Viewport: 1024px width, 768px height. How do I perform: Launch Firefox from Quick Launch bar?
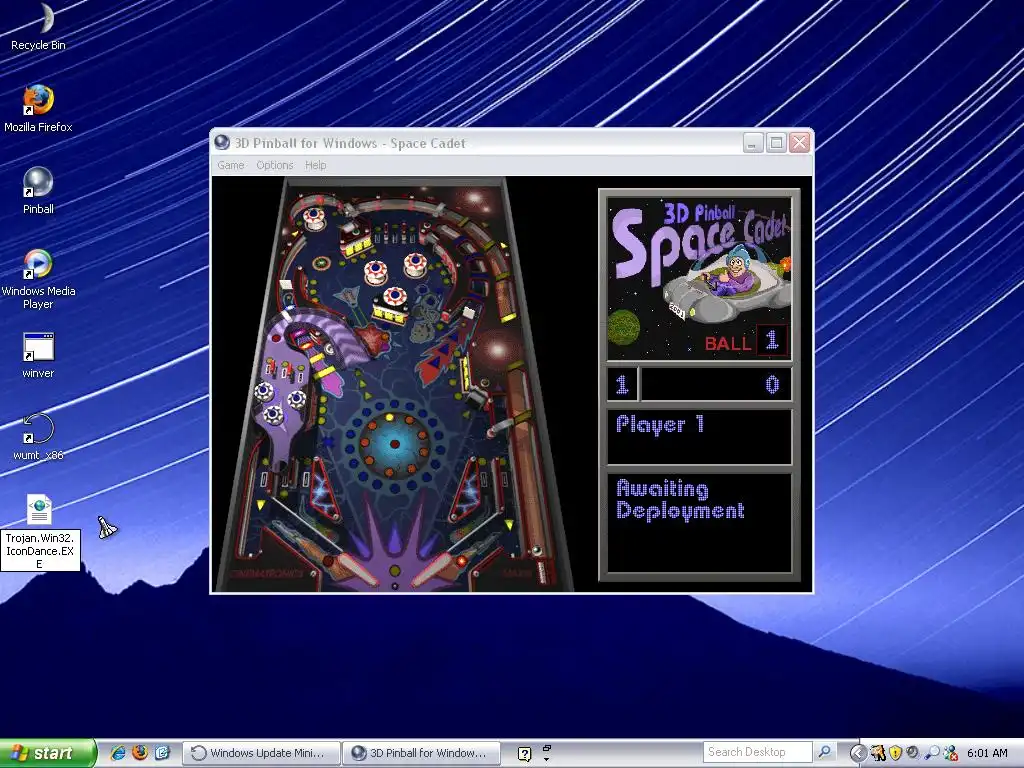[x=140, y=753]
